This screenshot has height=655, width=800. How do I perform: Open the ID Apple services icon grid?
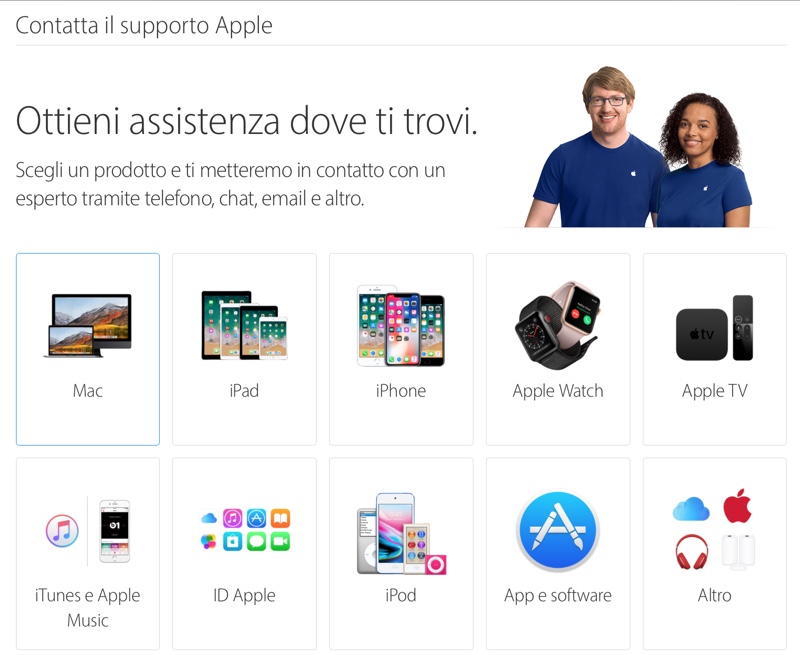[245, 530]
